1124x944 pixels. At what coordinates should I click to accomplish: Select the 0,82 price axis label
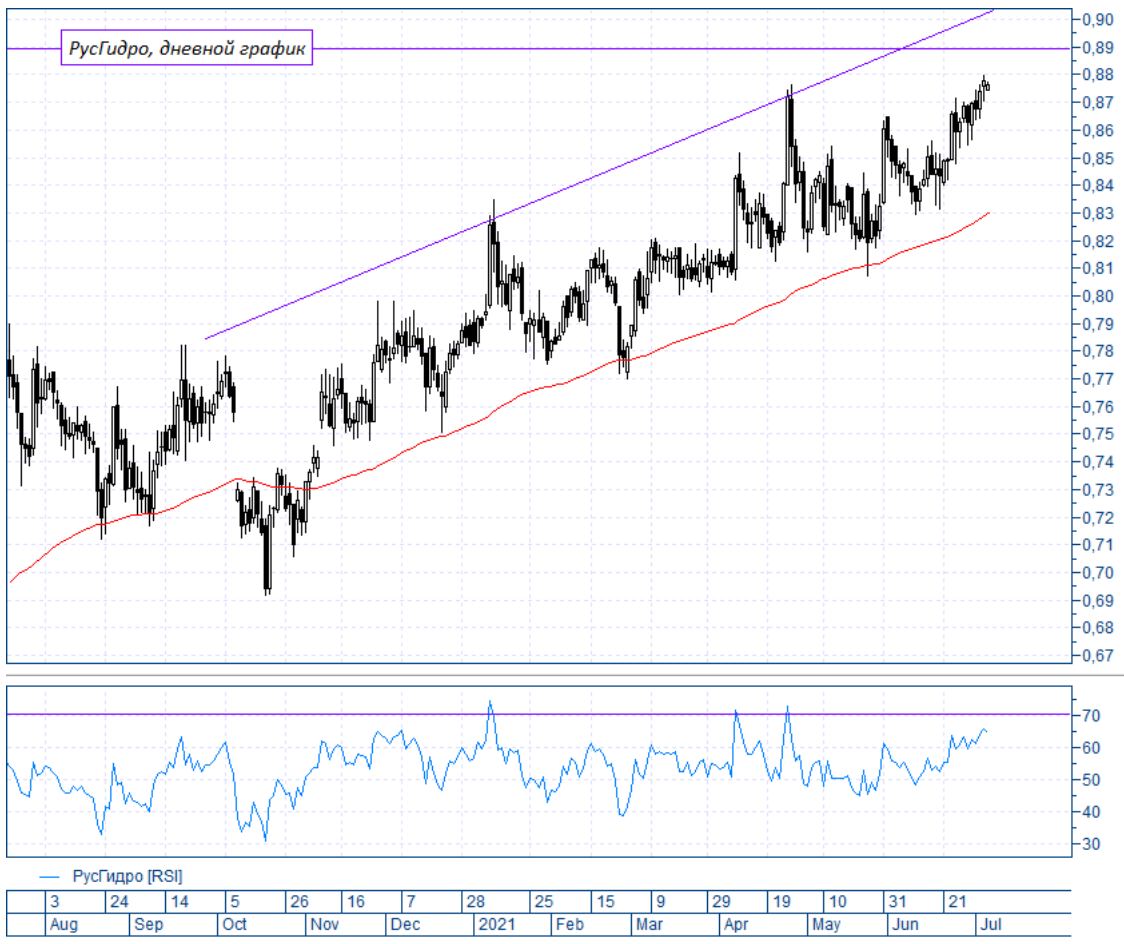click(x=1097, y=241)
